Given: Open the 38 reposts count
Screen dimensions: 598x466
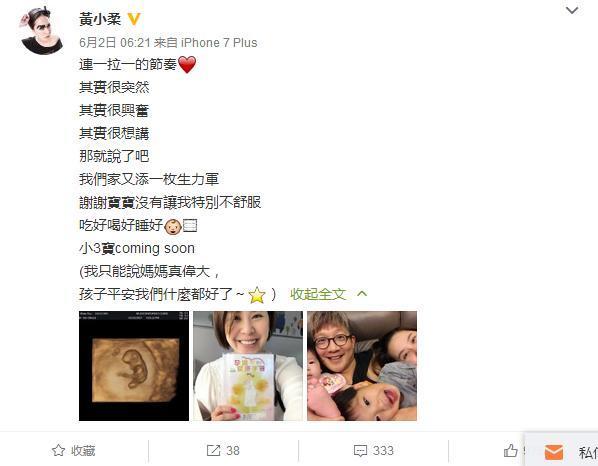Looking at the screenshot, I should (x=233, y=451).
